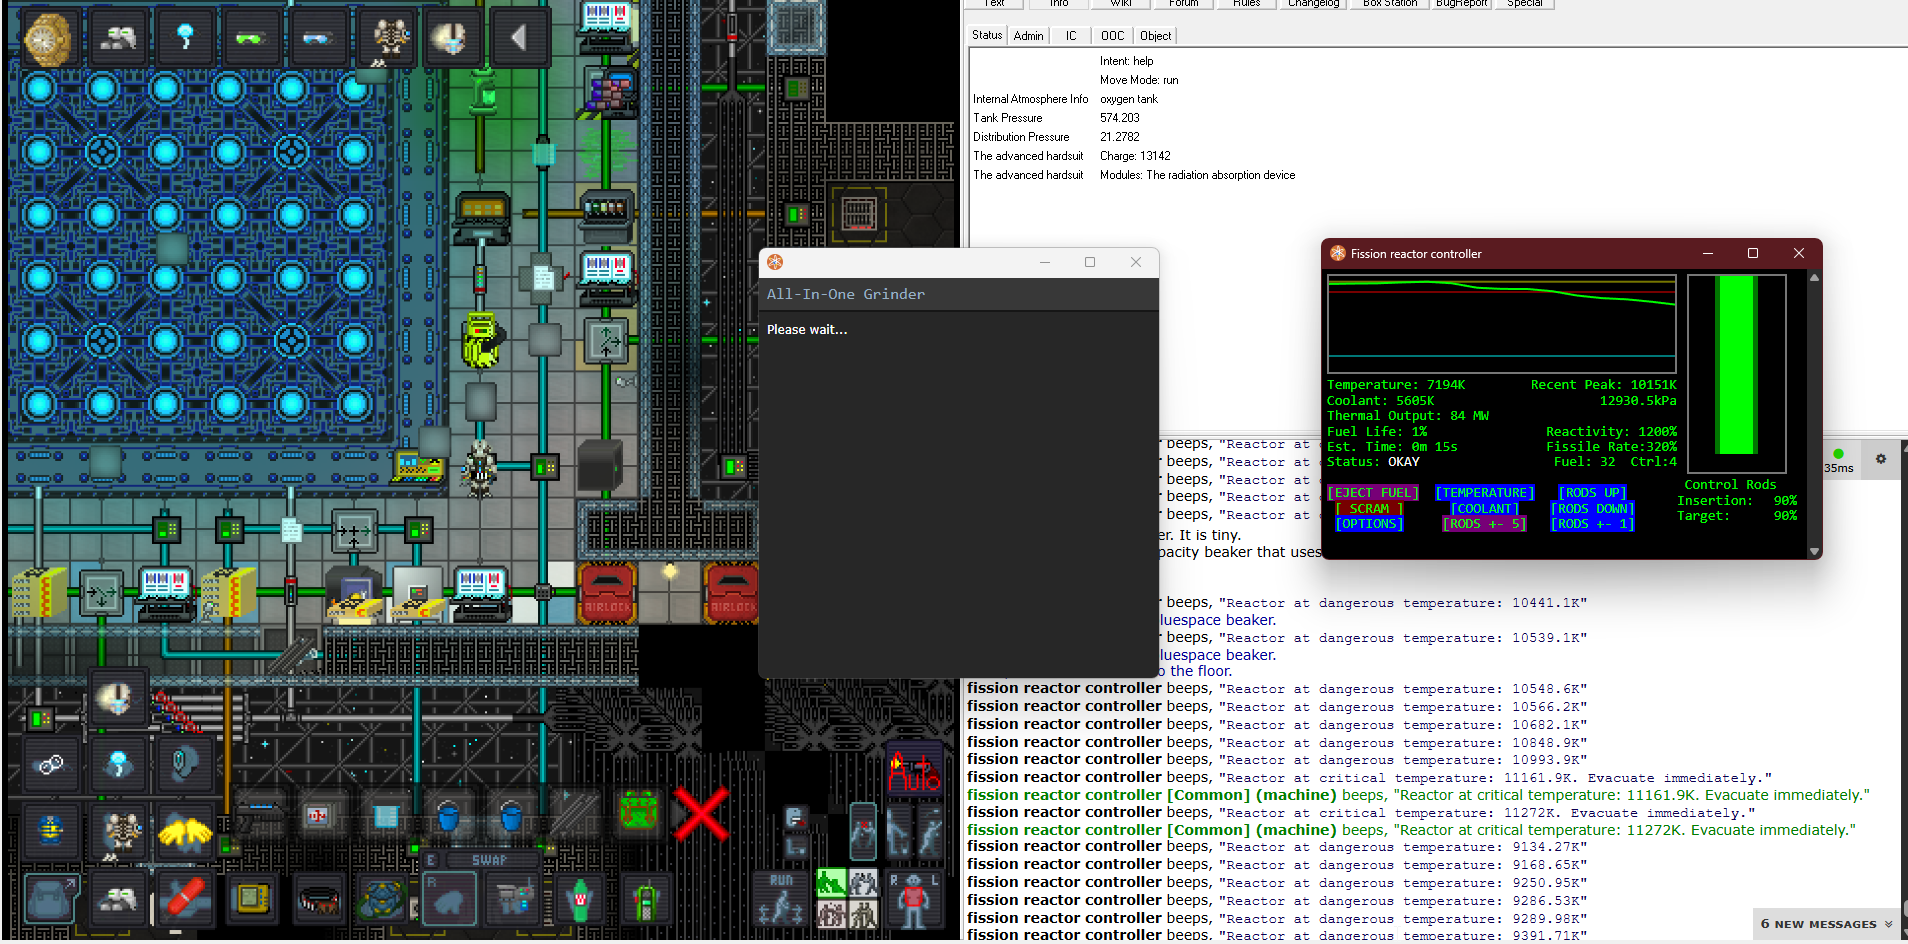The height and width of the screenshot is (944, 1908).
Task: Open the Admin tab
Action: 1028,36
